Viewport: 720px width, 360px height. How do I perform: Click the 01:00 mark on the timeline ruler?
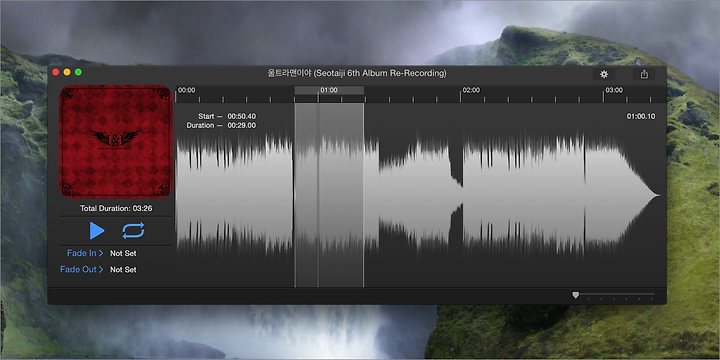click(329, 90)
